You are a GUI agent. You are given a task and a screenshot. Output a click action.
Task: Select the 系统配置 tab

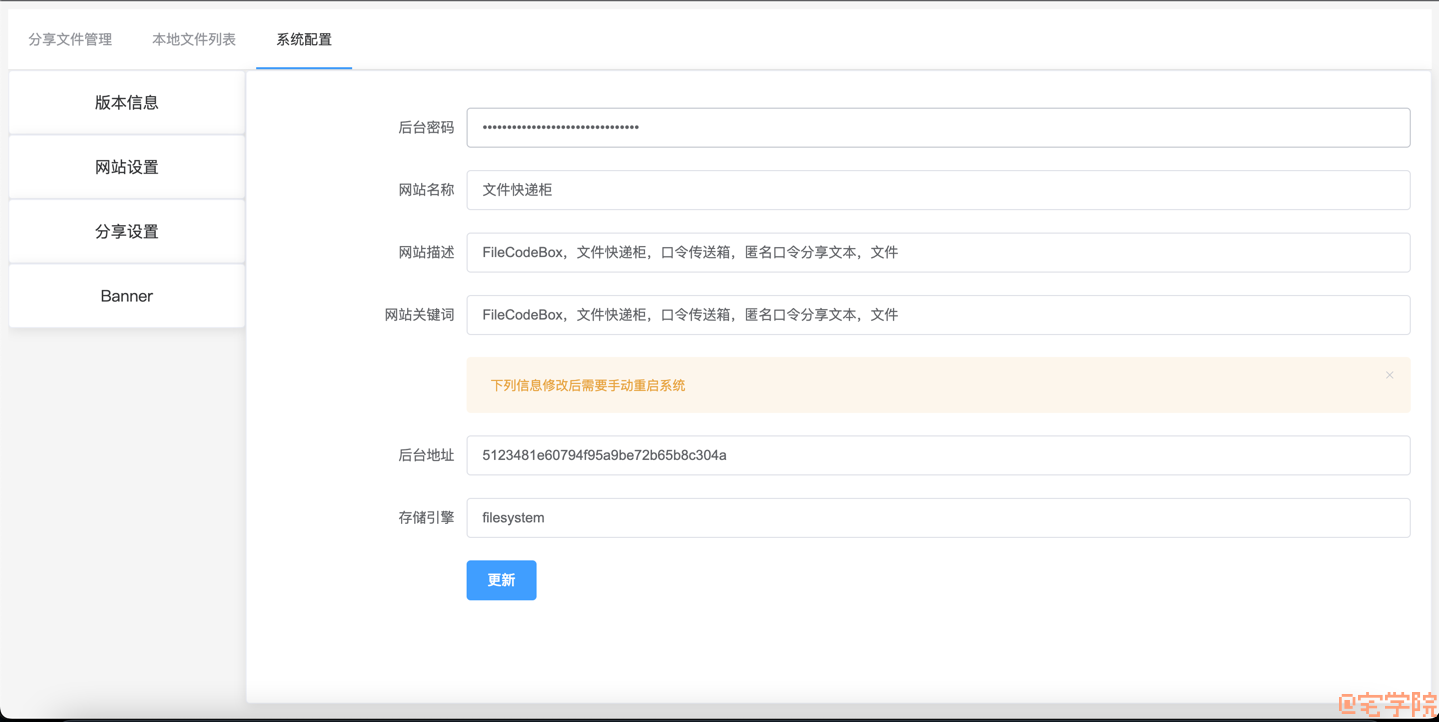click(x=304, y=40)
